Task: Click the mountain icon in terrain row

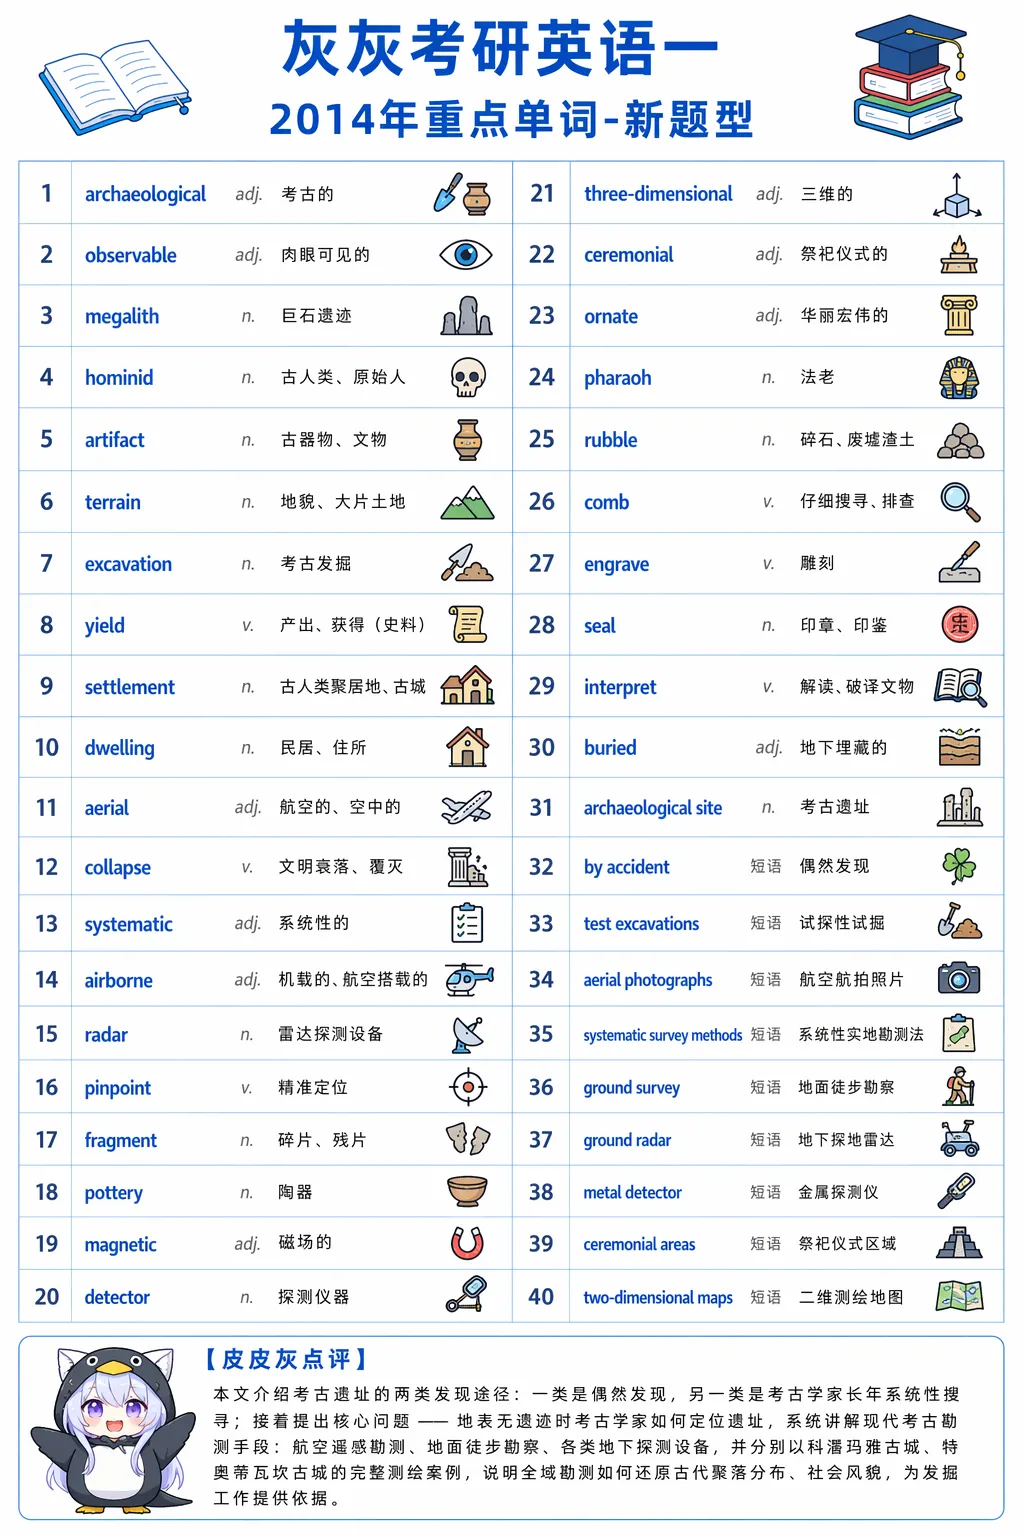Action: [x=467, y=502]
